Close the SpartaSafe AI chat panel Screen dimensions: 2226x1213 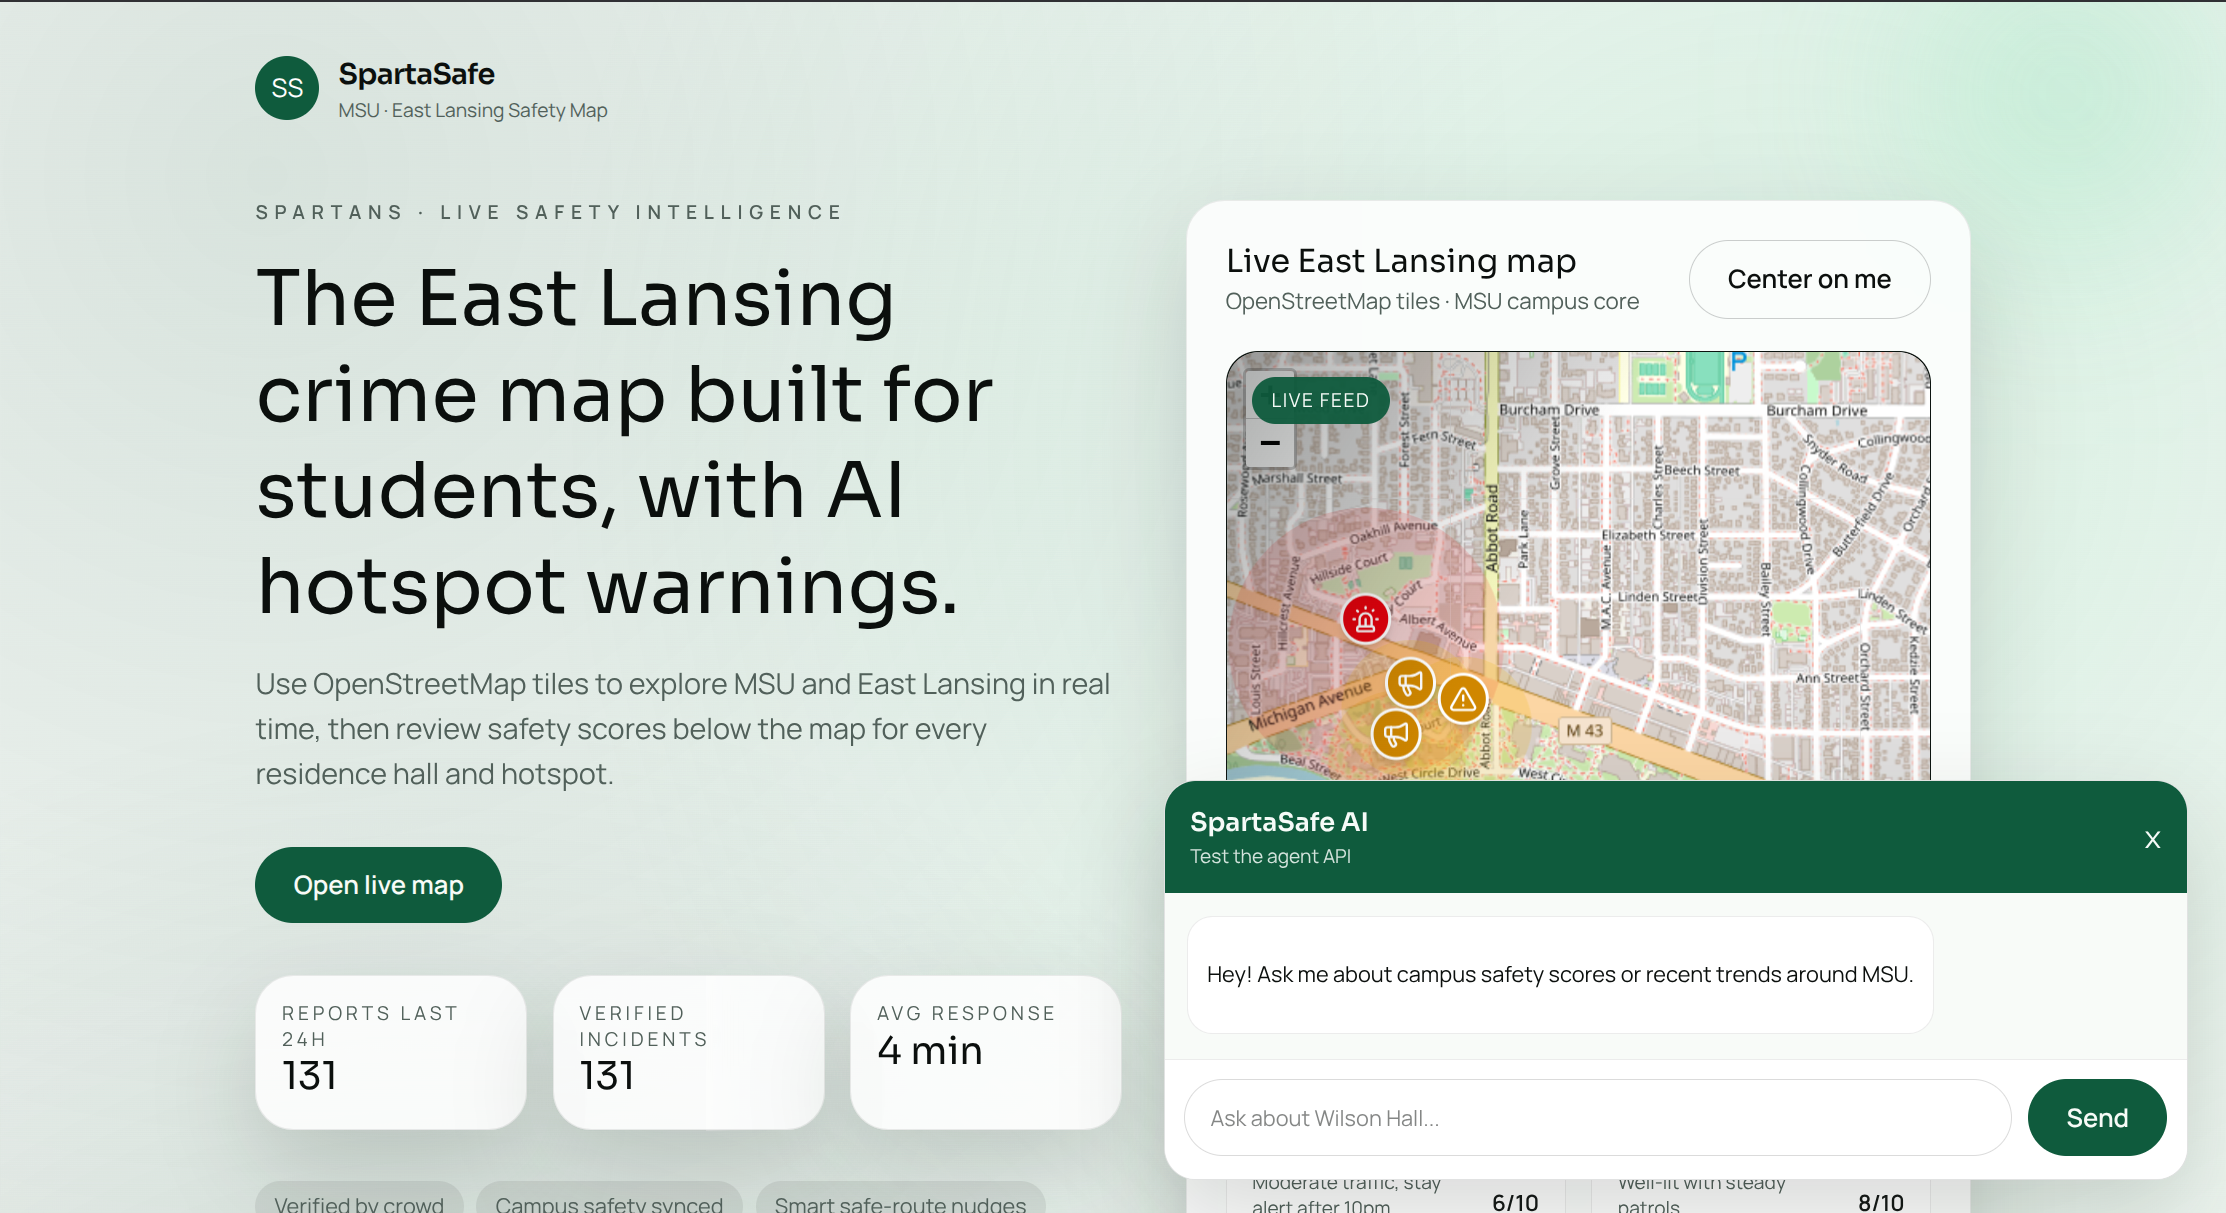2152,839
